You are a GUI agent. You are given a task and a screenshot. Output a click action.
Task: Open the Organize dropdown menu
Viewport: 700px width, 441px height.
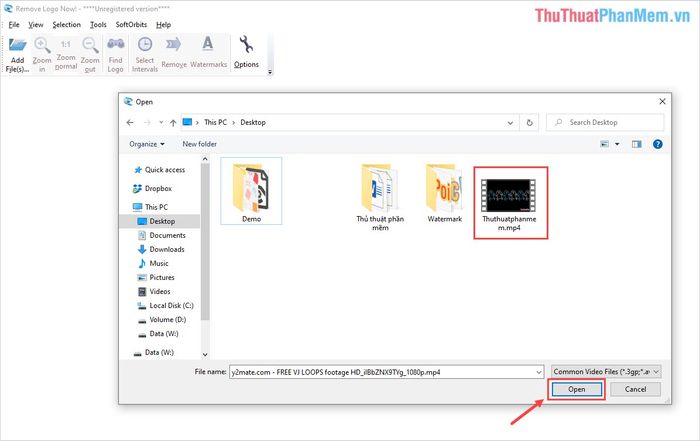pos(147,144)
